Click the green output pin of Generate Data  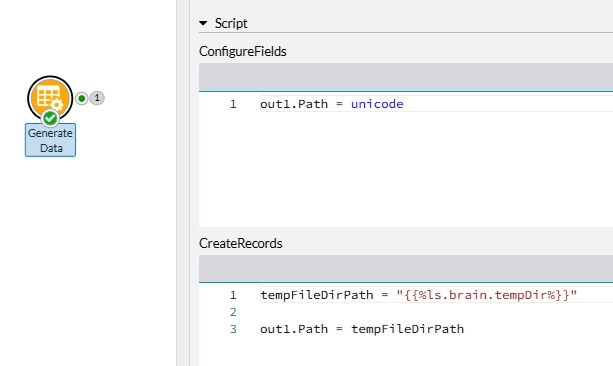[x=81, y=98]
